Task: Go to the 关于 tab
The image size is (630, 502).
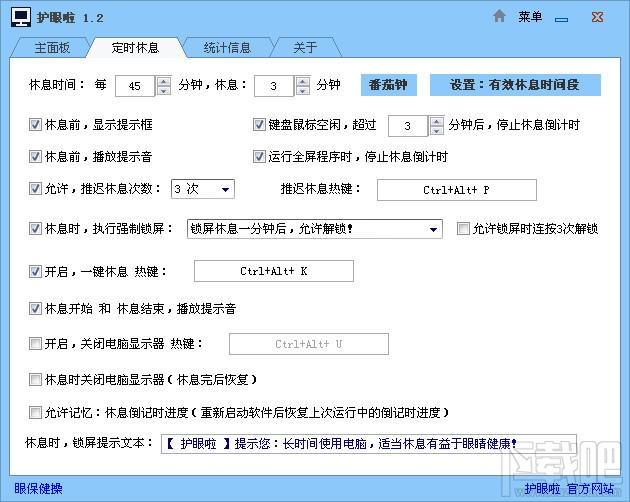Action: tap(305, 48)
